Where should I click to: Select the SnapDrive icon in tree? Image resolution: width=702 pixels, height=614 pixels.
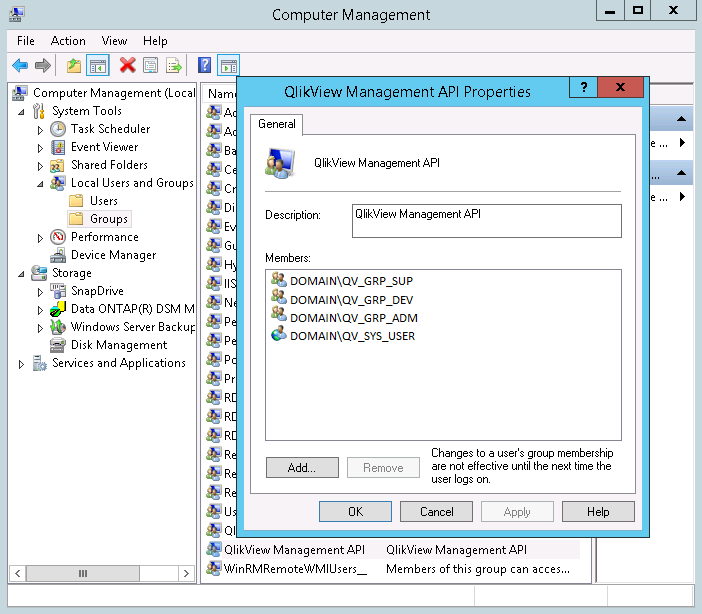point(58,291)
